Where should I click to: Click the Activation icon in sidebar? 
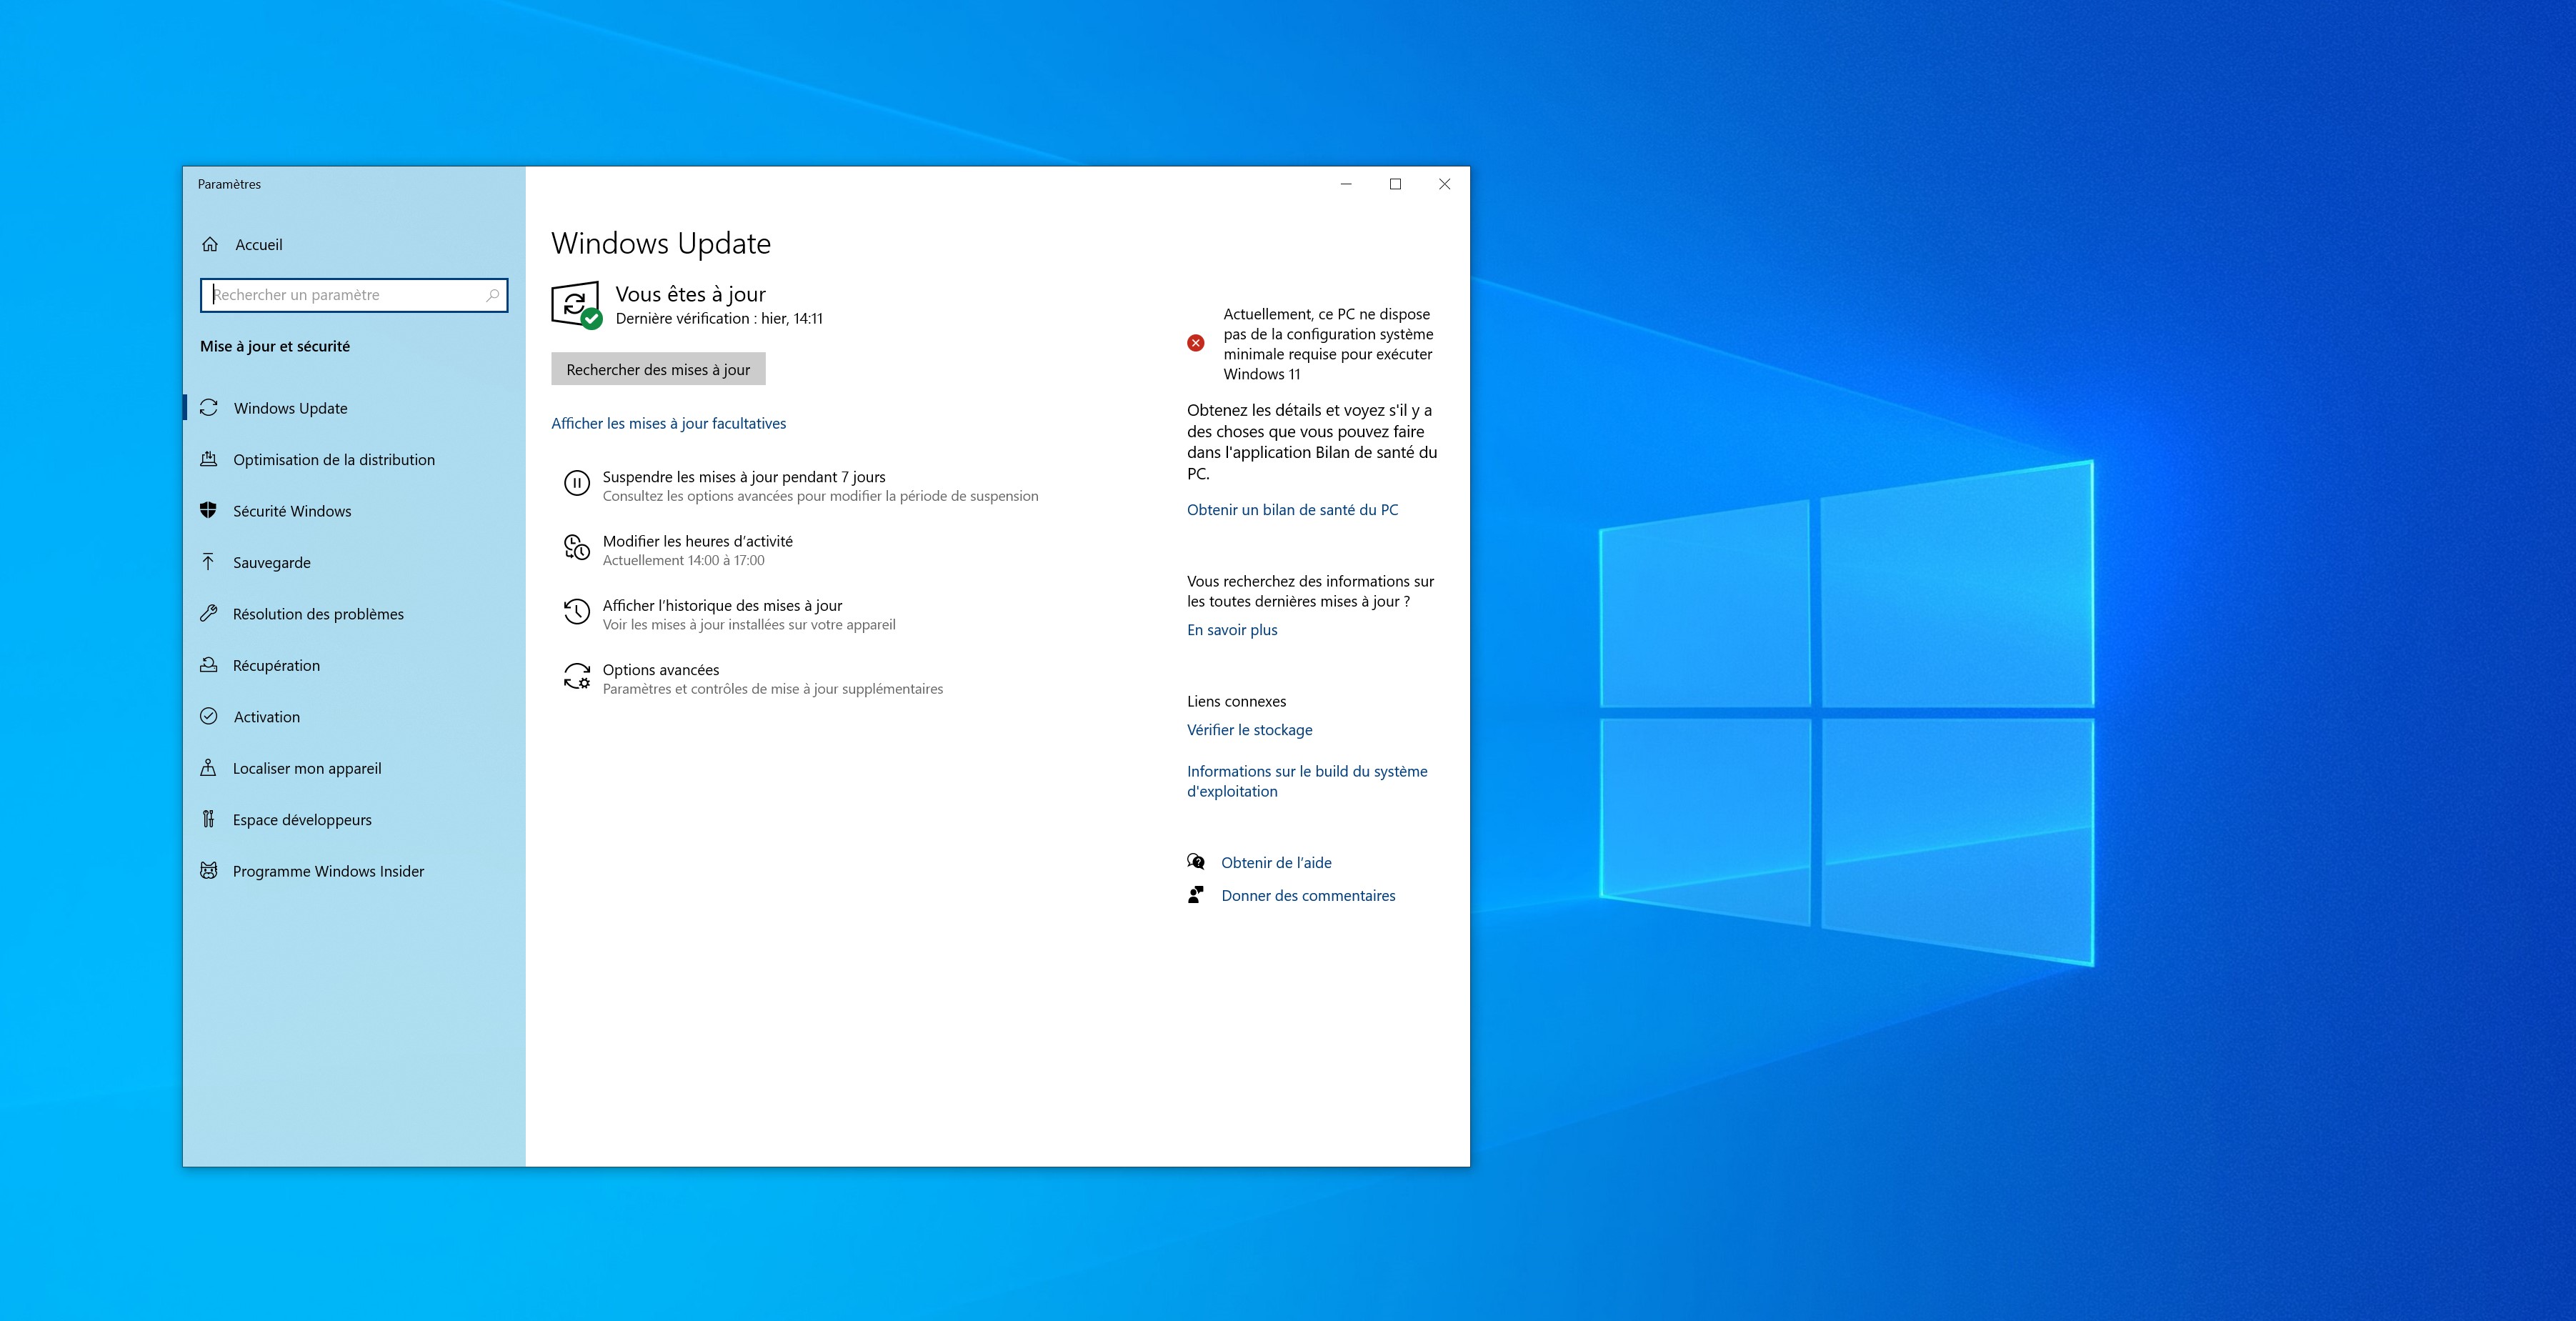click(x=208, y=716)
